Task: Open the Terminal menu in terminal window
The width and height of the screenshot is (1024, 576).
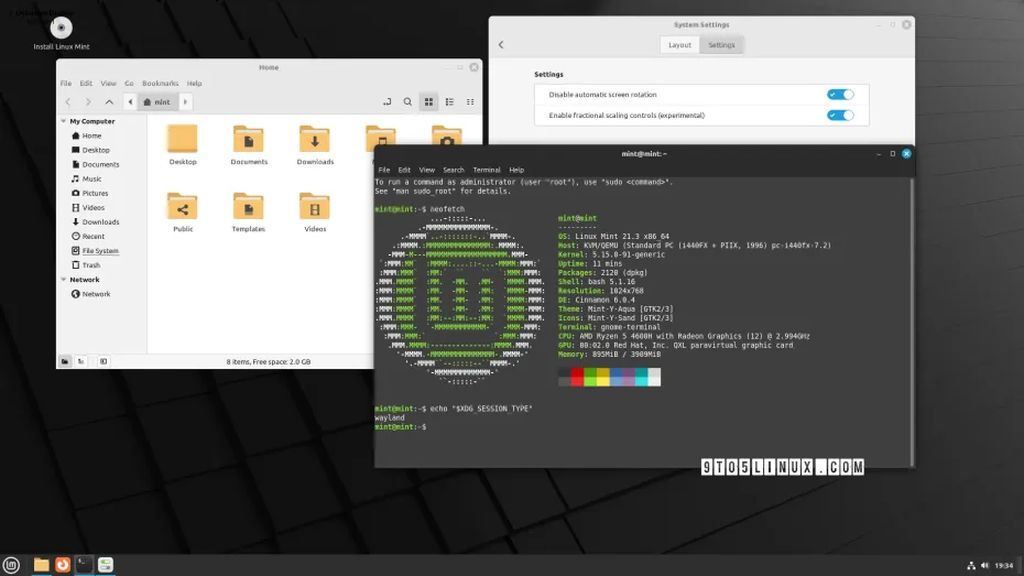Action: pyautogui.click(x=487, y=170)
